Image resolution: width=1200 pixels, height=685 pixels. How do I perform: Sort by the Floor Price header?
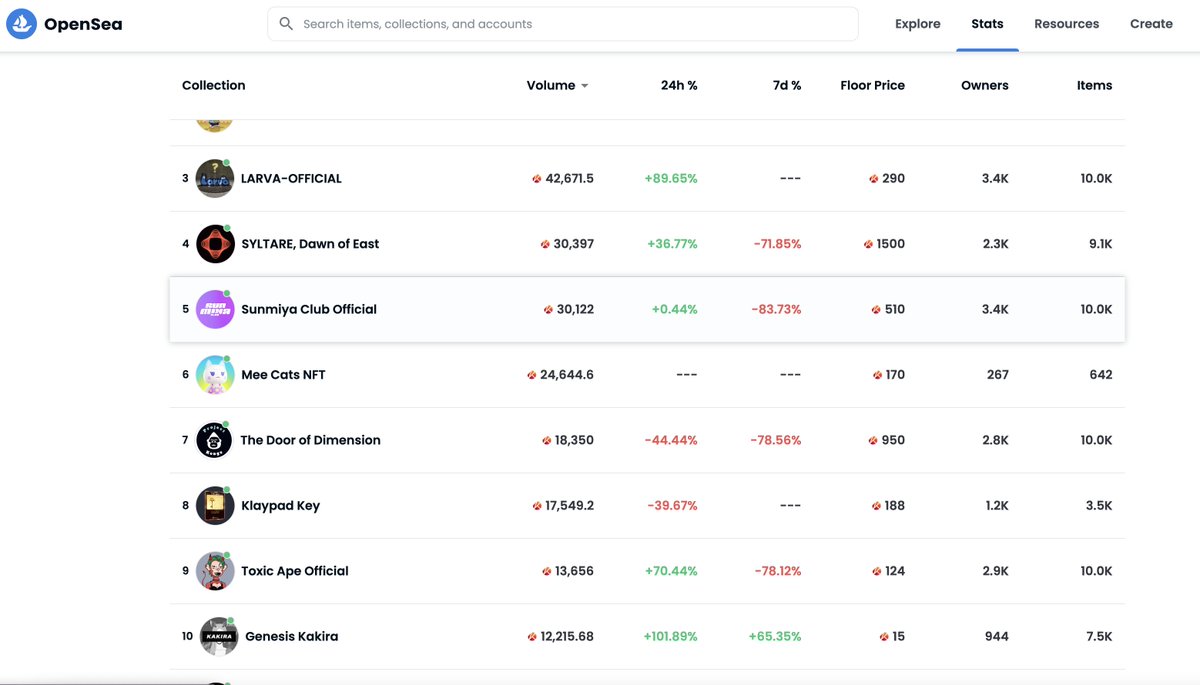[872, 85]
